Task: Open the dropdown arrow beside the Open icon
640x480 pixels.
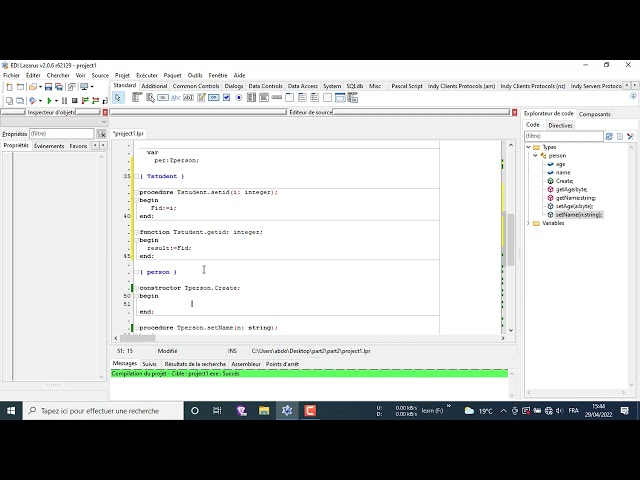Action: (40, 87)
